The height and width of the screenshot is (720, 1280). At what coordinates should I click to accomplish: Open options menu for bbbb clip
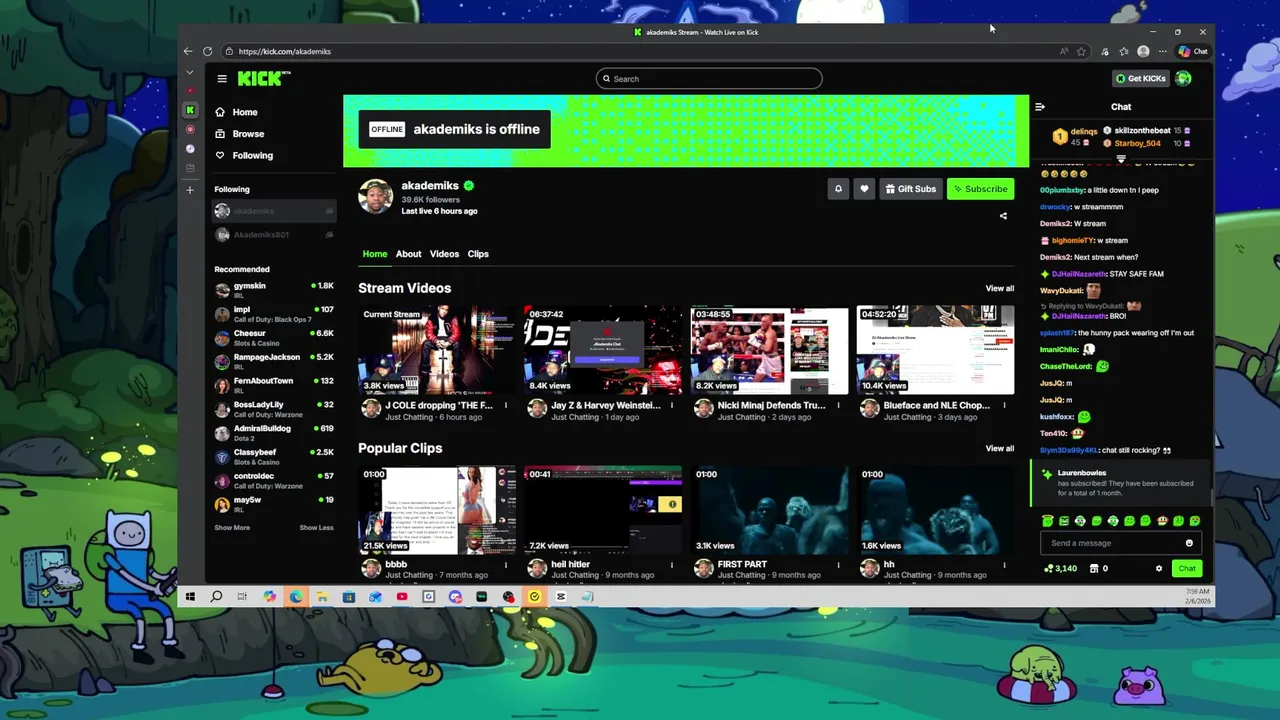(506, 565)
